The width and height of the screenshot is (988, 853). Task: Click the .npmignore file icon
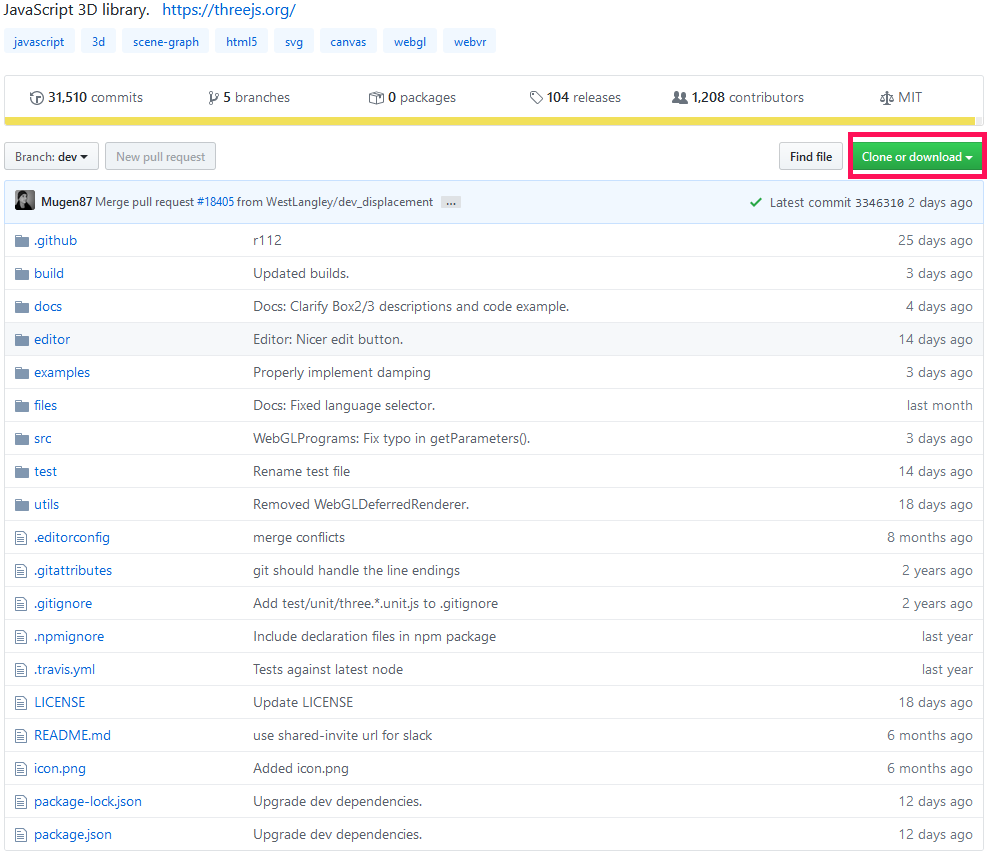coord(21,637)
